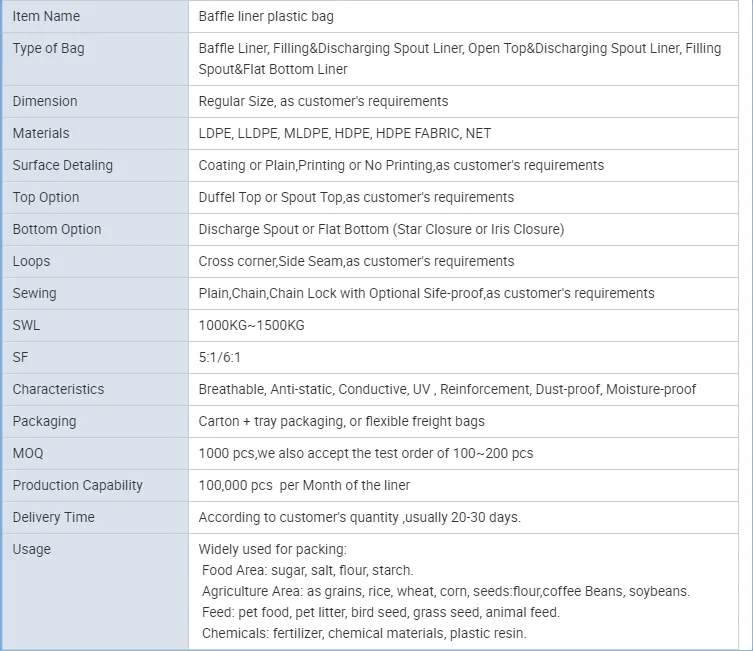Click the "Bottom Option" row label

tap(57, 229)
